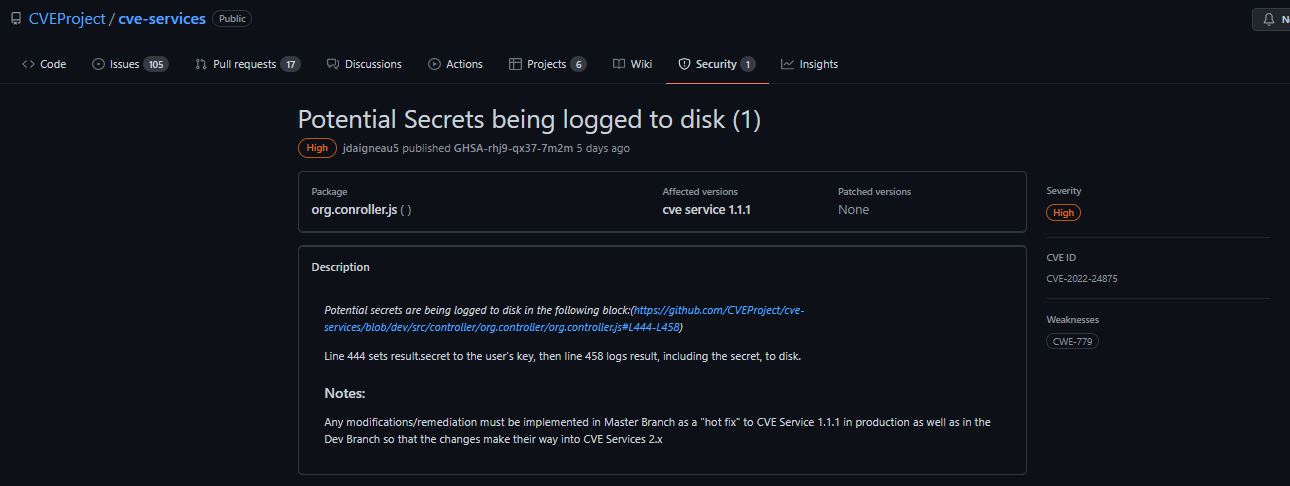
Task: Open the Insights tab
Action: [810, 64]
